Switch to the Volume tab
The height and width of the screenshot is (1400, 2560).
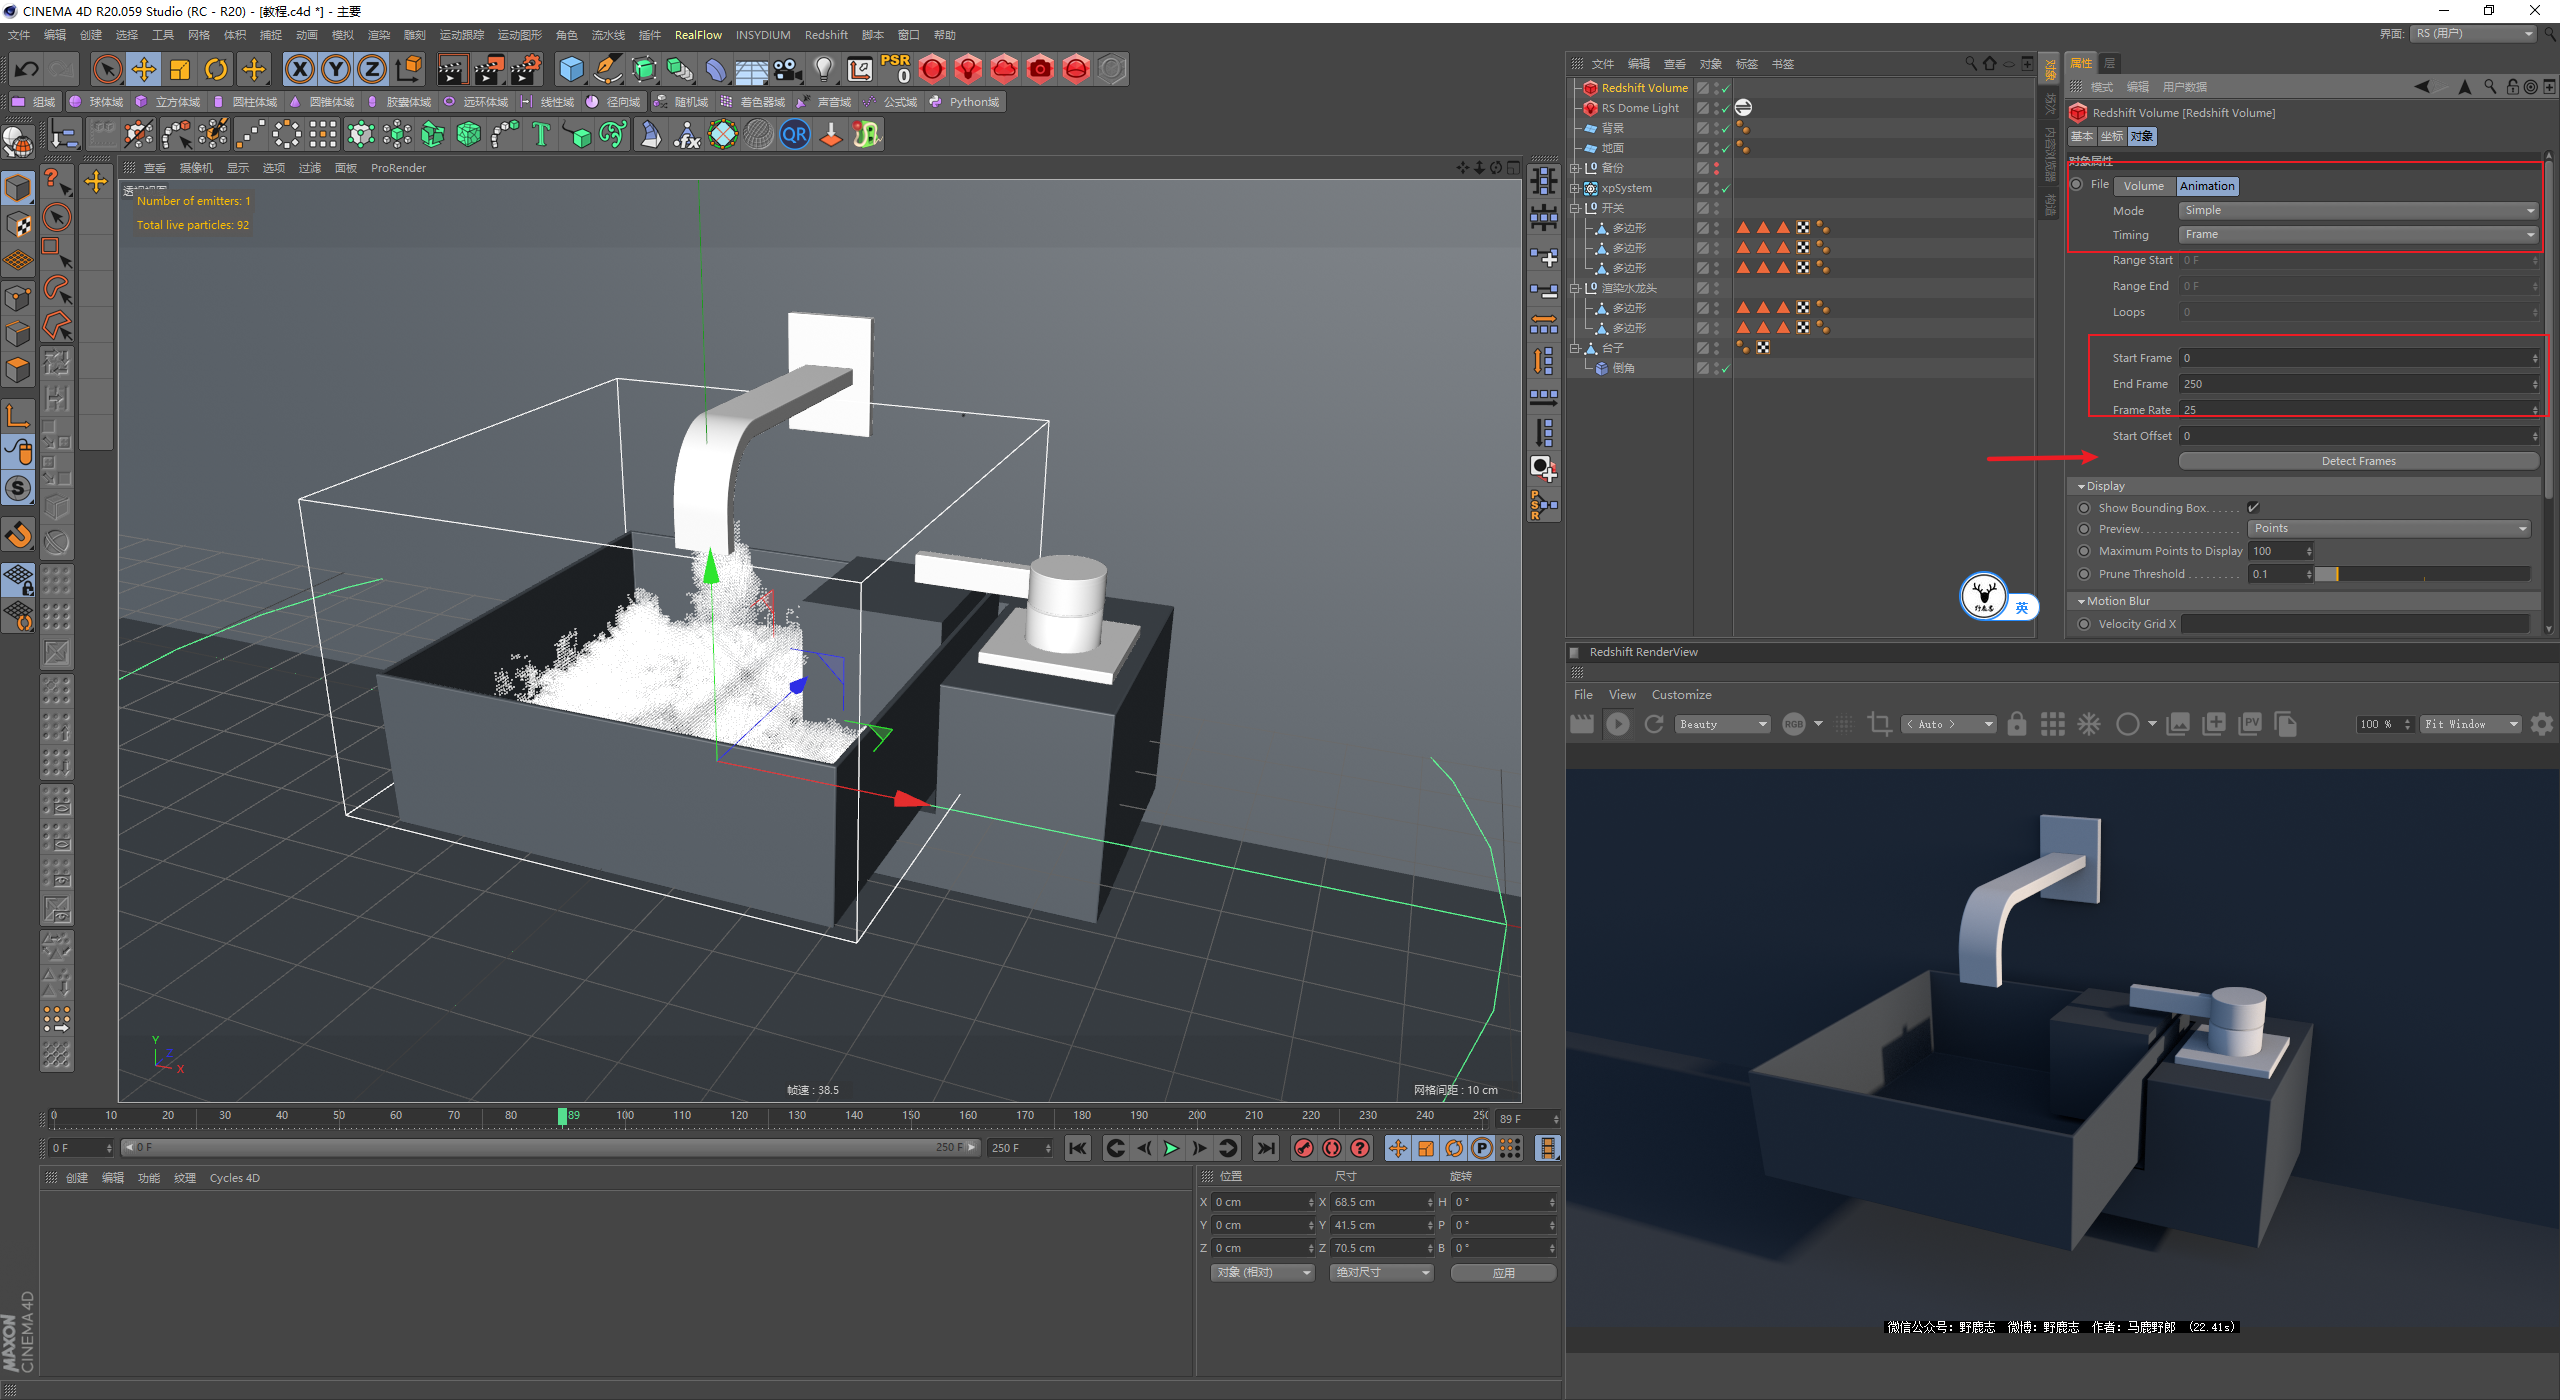[x=2143, y=186]
